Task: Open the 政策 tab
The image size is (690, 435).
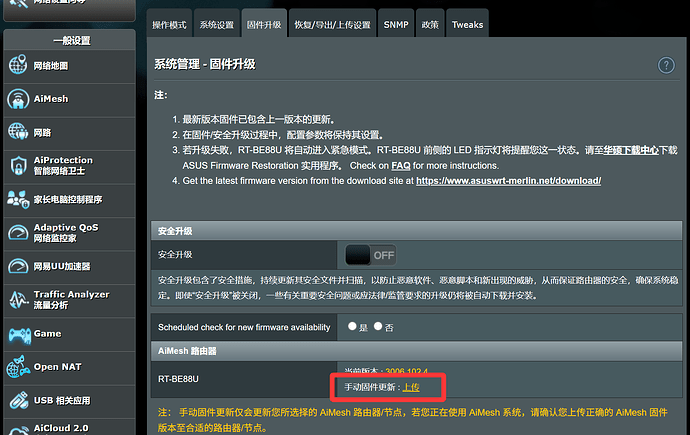Action: click(x=430, y=25)
